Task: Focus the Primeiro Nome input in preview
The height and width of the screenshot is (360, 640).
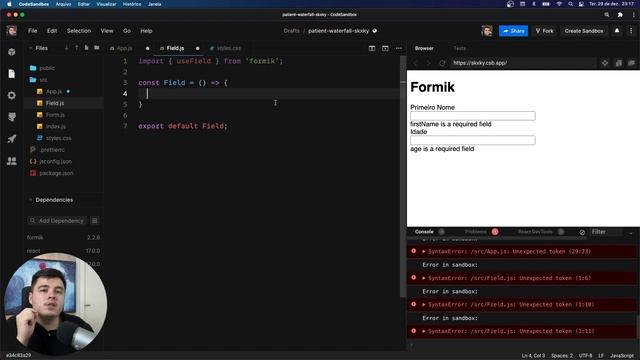Action: click(x=473, y=116)
